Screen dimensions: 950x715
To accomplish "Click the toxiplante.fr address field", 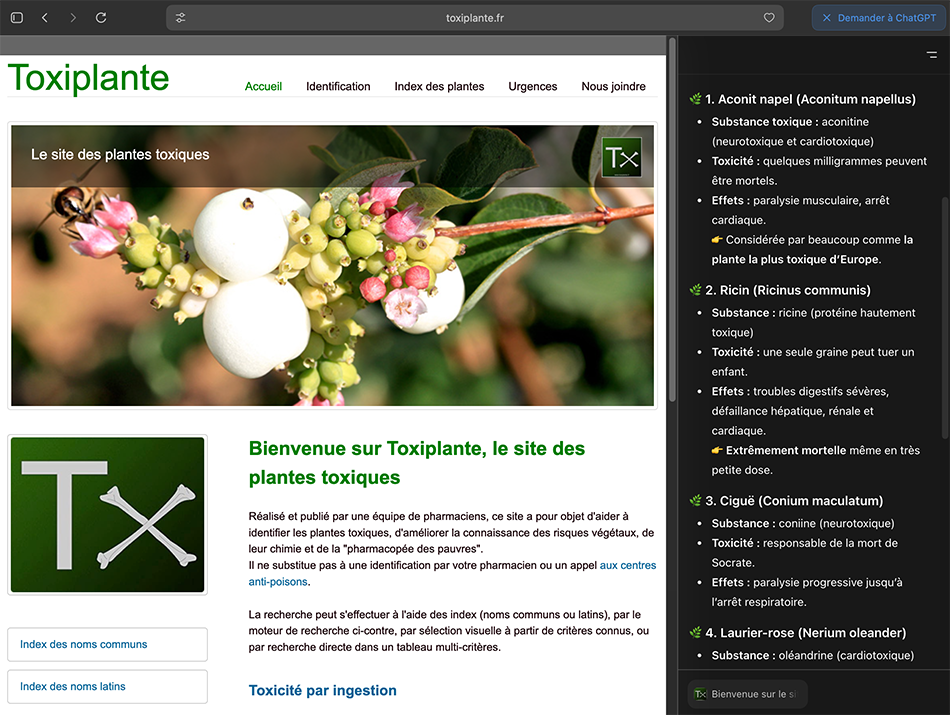I will 475,18.
